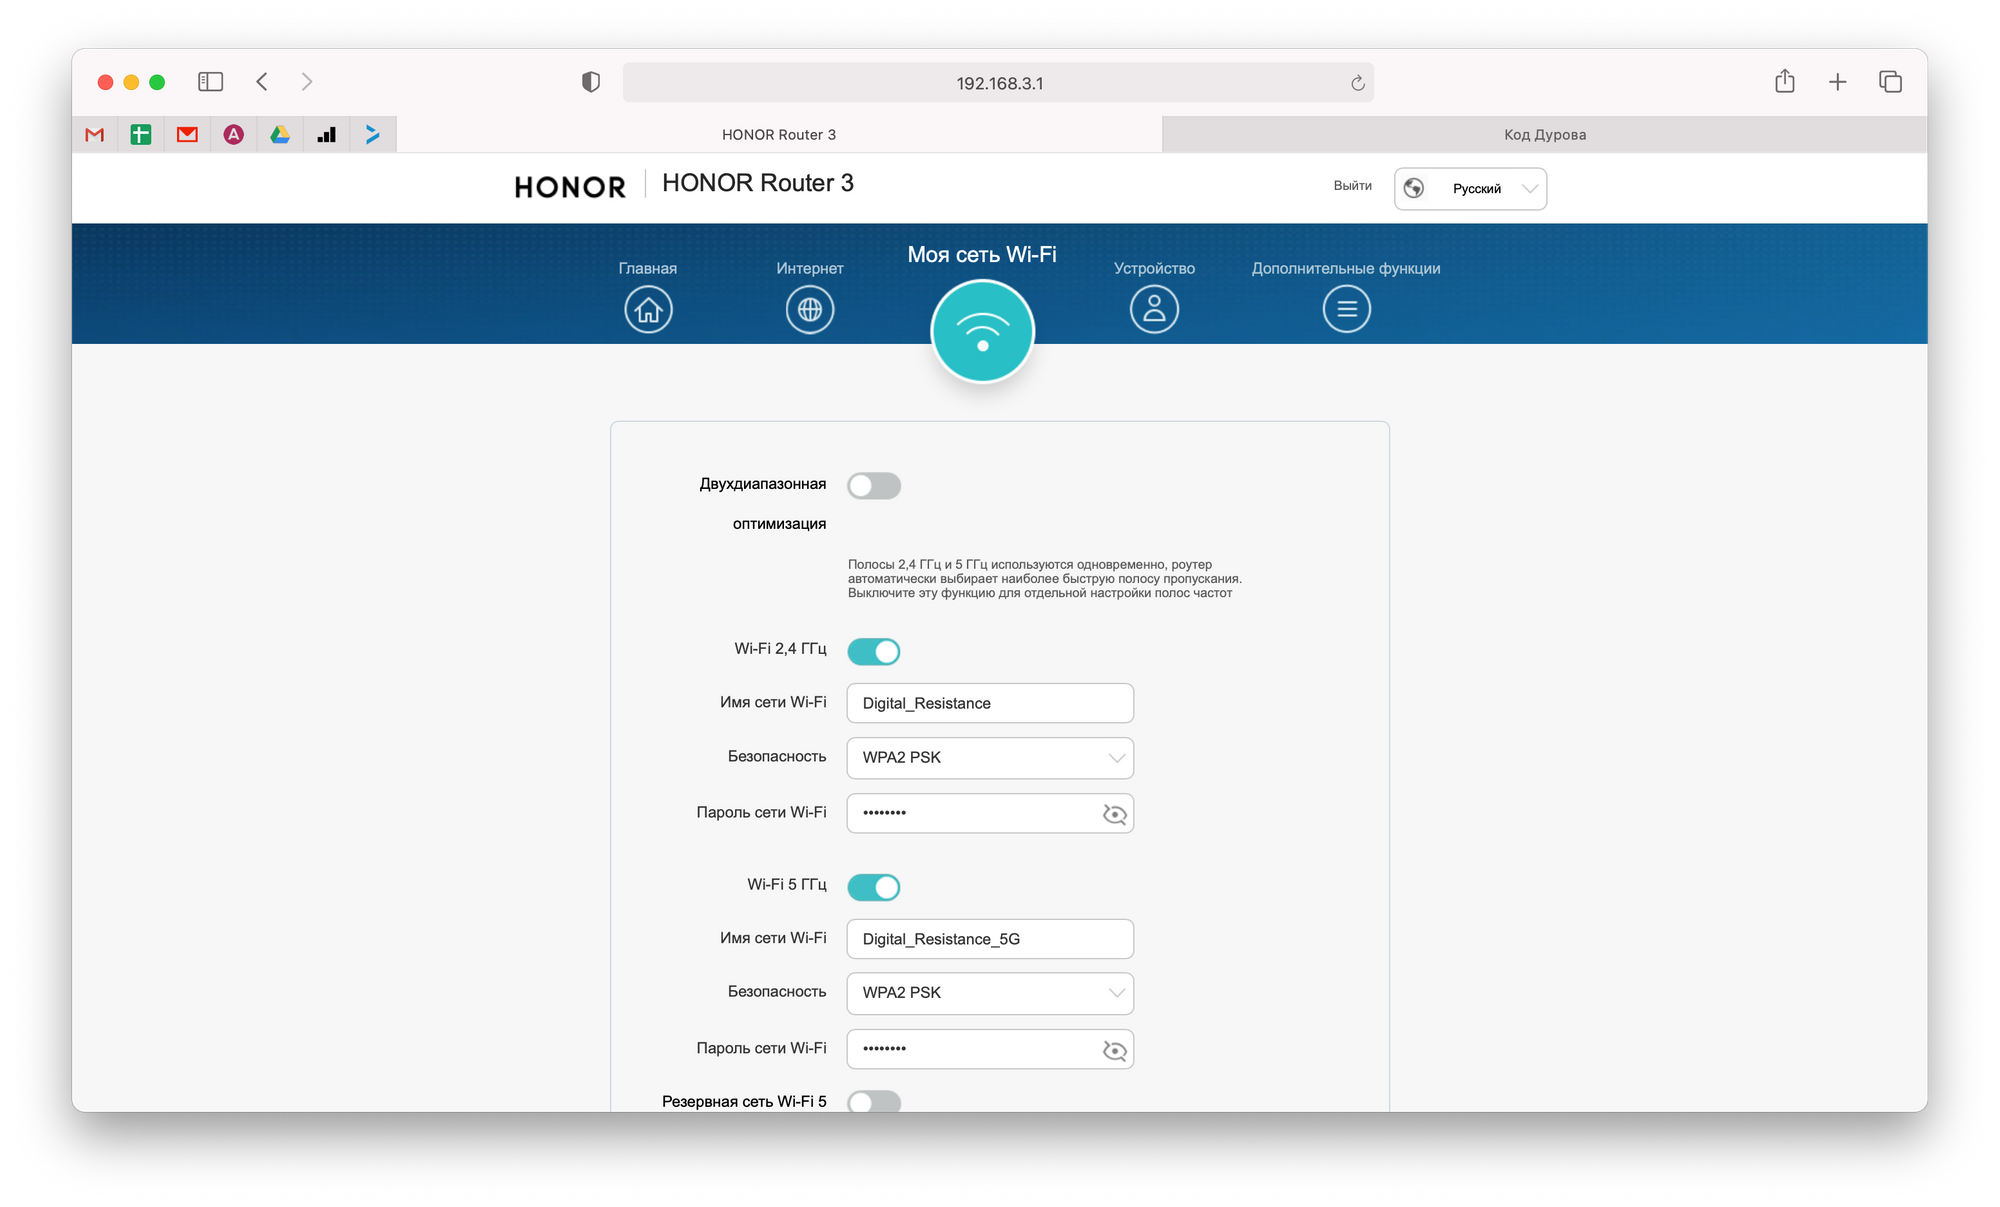Go forward with the browser forward arrow
Viewport: 2000px width, 1207px height.
click(307, 82)
